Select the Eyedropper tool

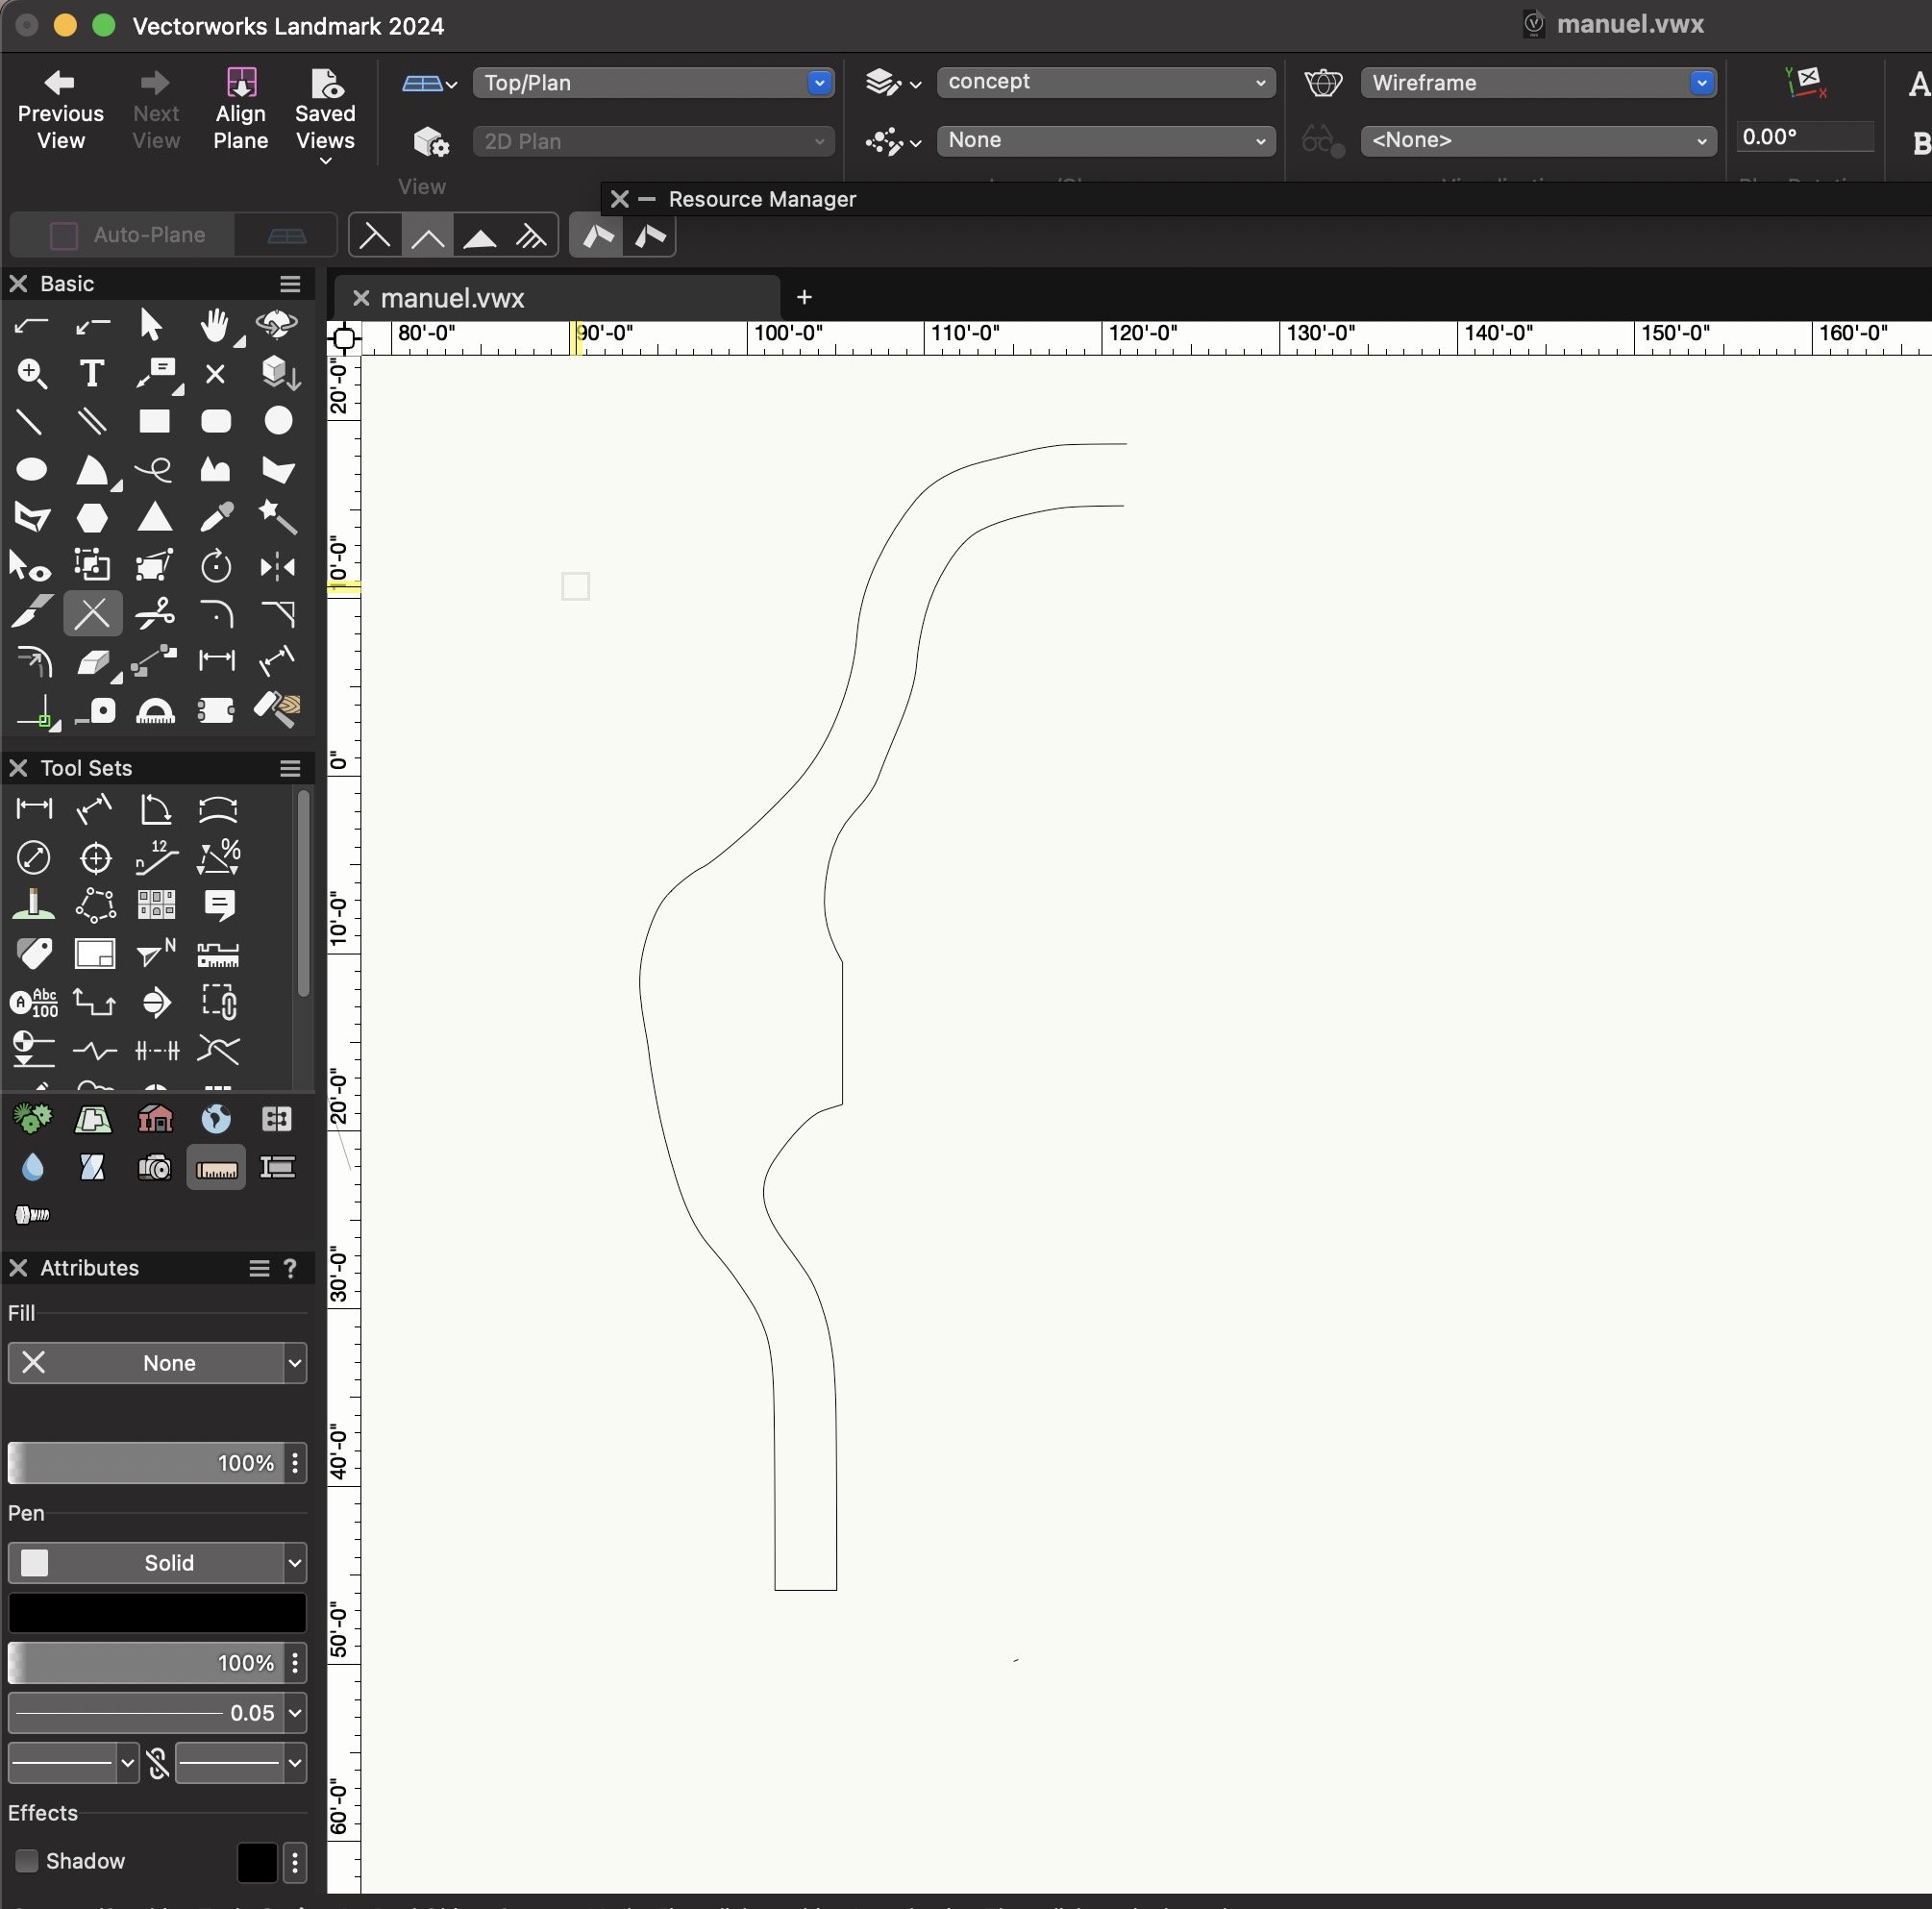217,518
